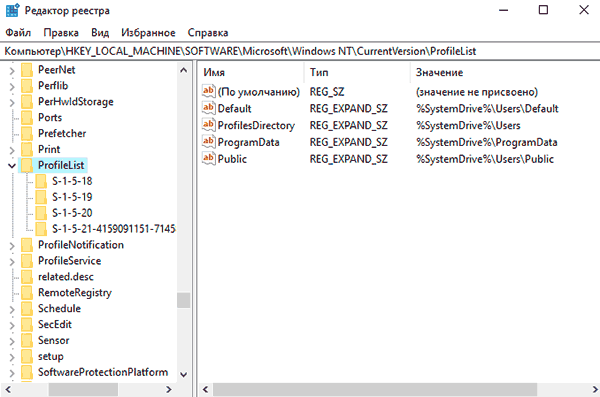Collapse the ProfileList key
The image size is (600, 397).
(x=12, y=166)
